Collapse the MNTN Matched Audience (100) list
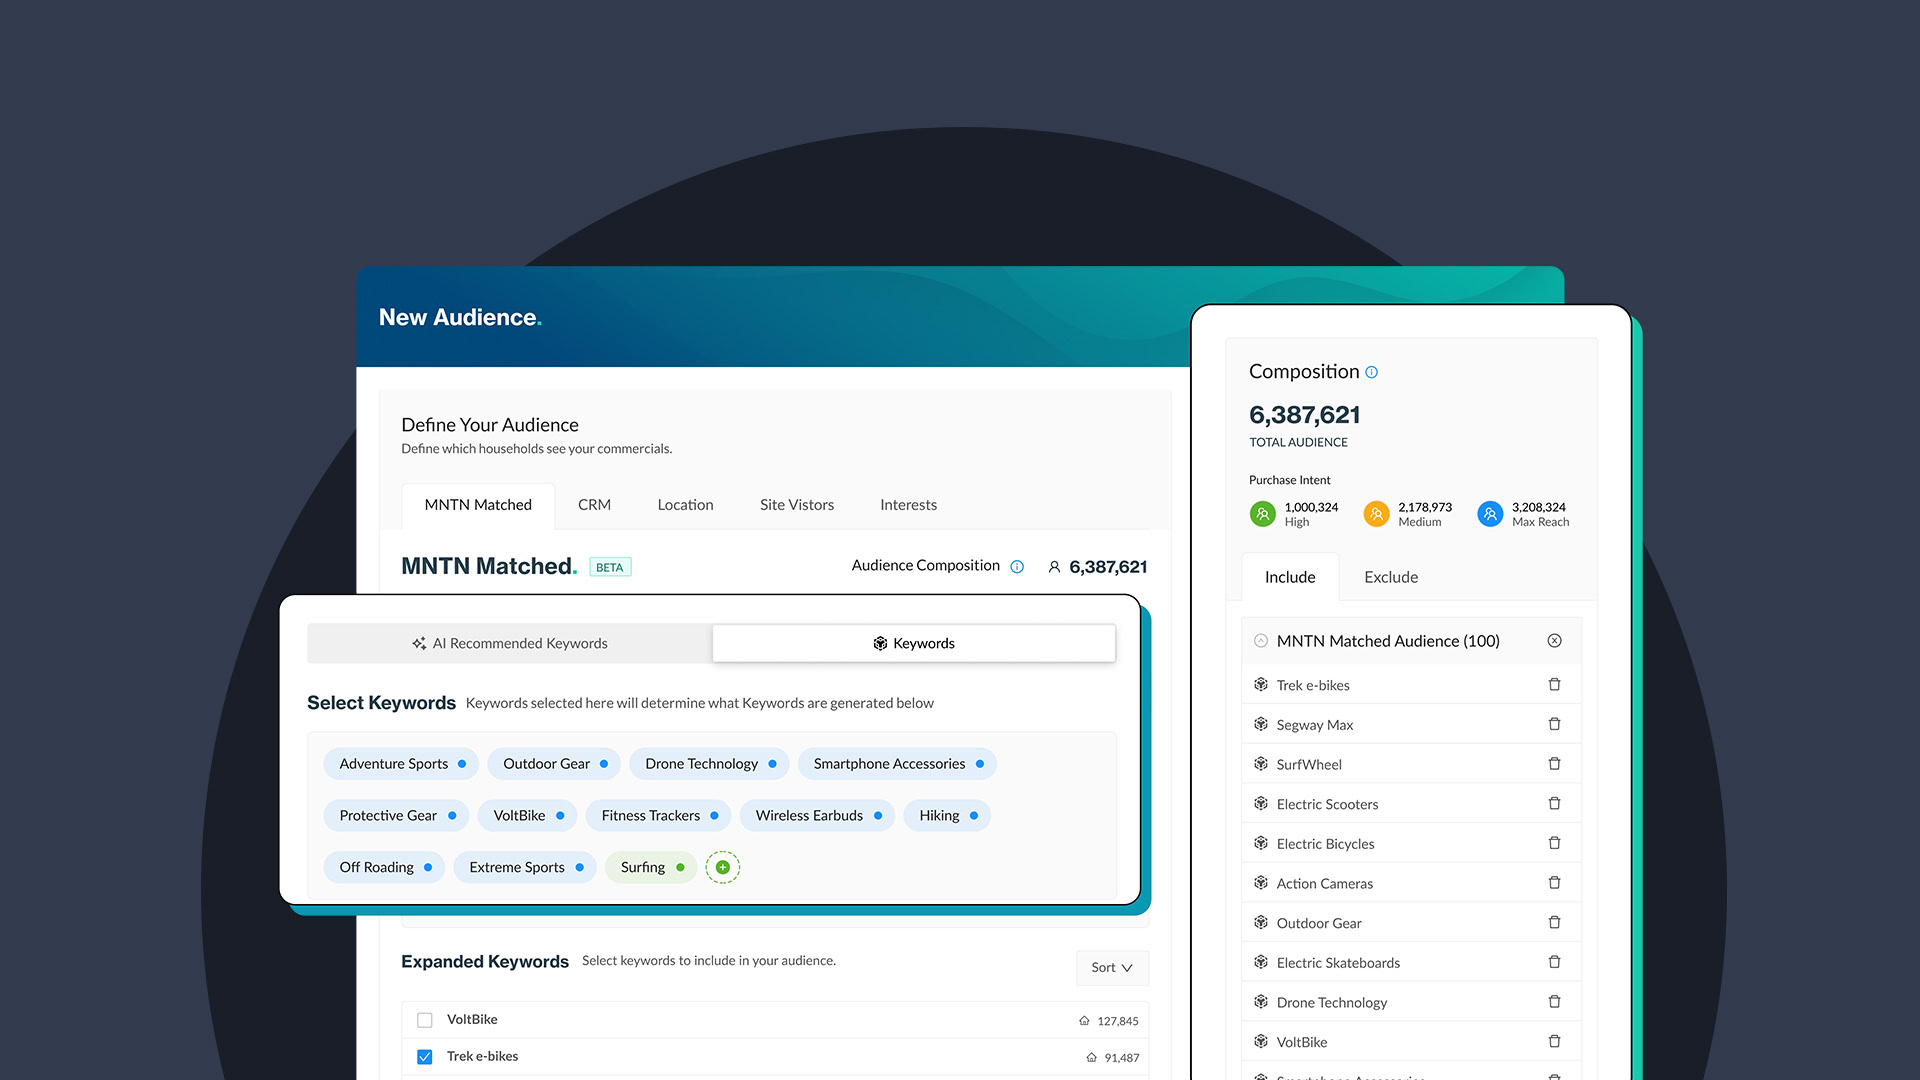Viewport: 1920px width, 1080px height. coord(1260,641)
